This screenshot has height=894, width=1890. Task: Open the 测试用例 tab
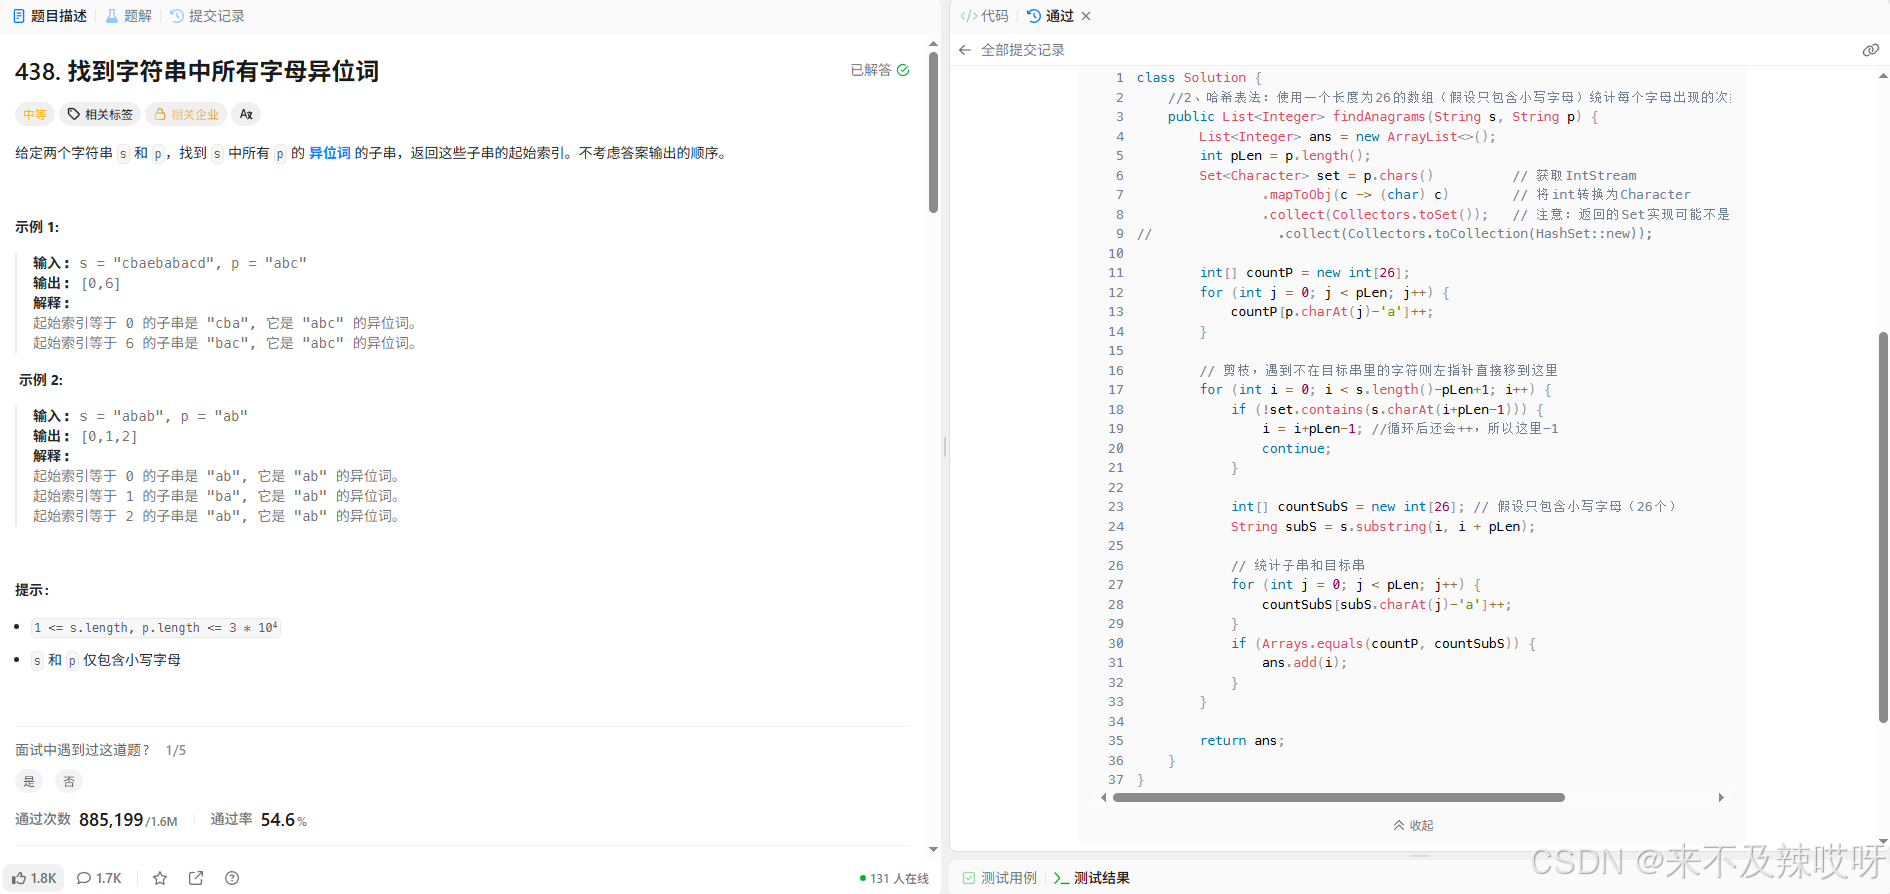tap(999, 878)
